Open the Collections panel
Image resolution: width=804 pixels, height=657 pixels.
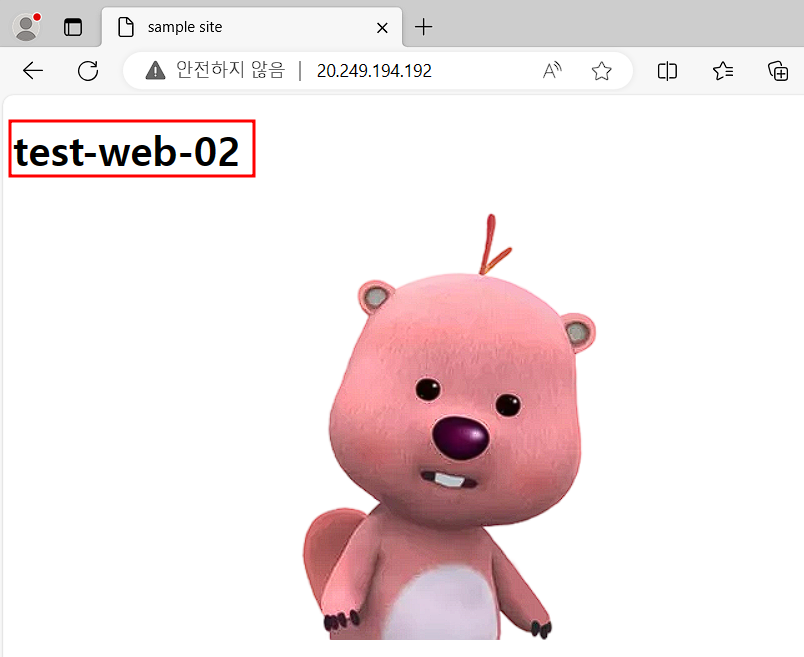coord(778,71)
